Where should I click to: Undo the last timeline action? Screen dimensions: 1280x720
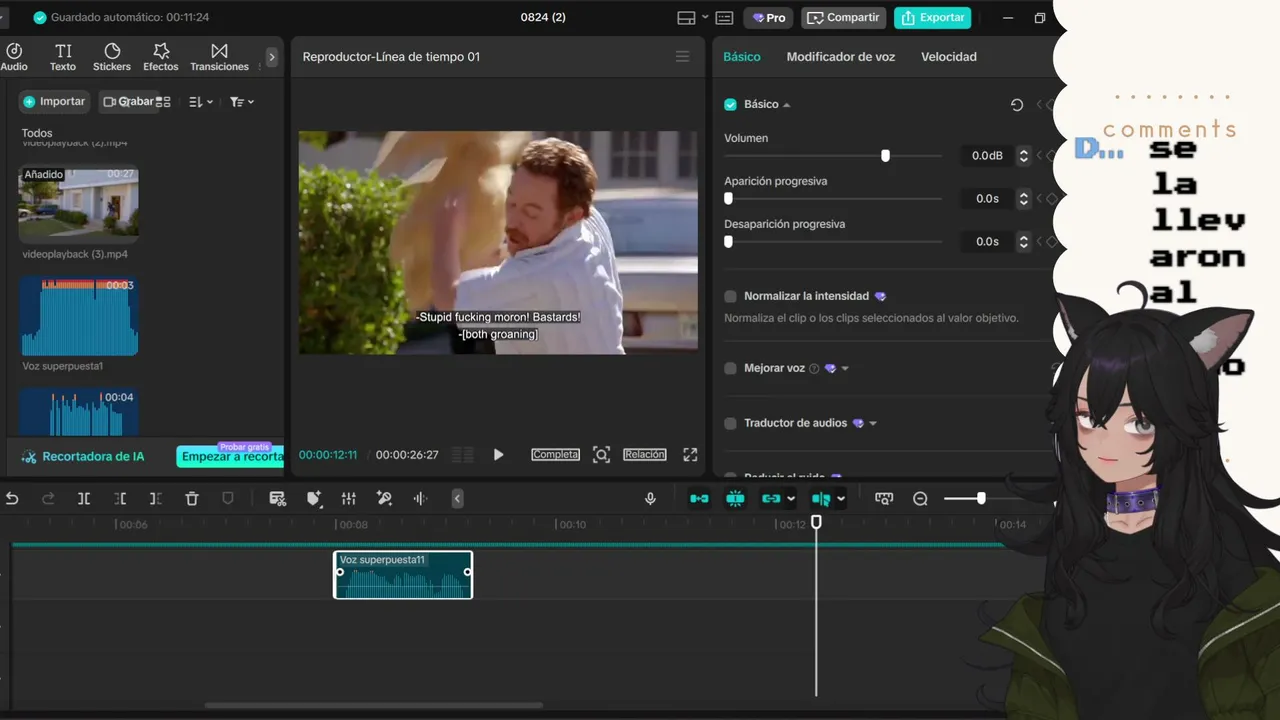pos(12,498)
